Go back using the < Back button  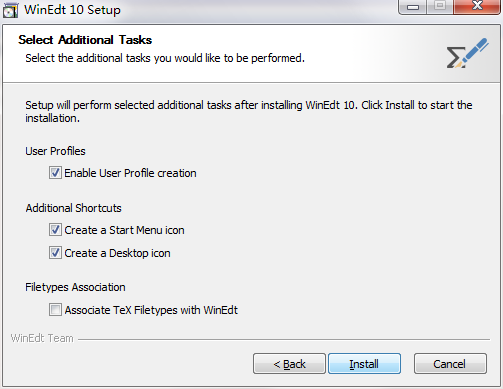tap(289, 364)
